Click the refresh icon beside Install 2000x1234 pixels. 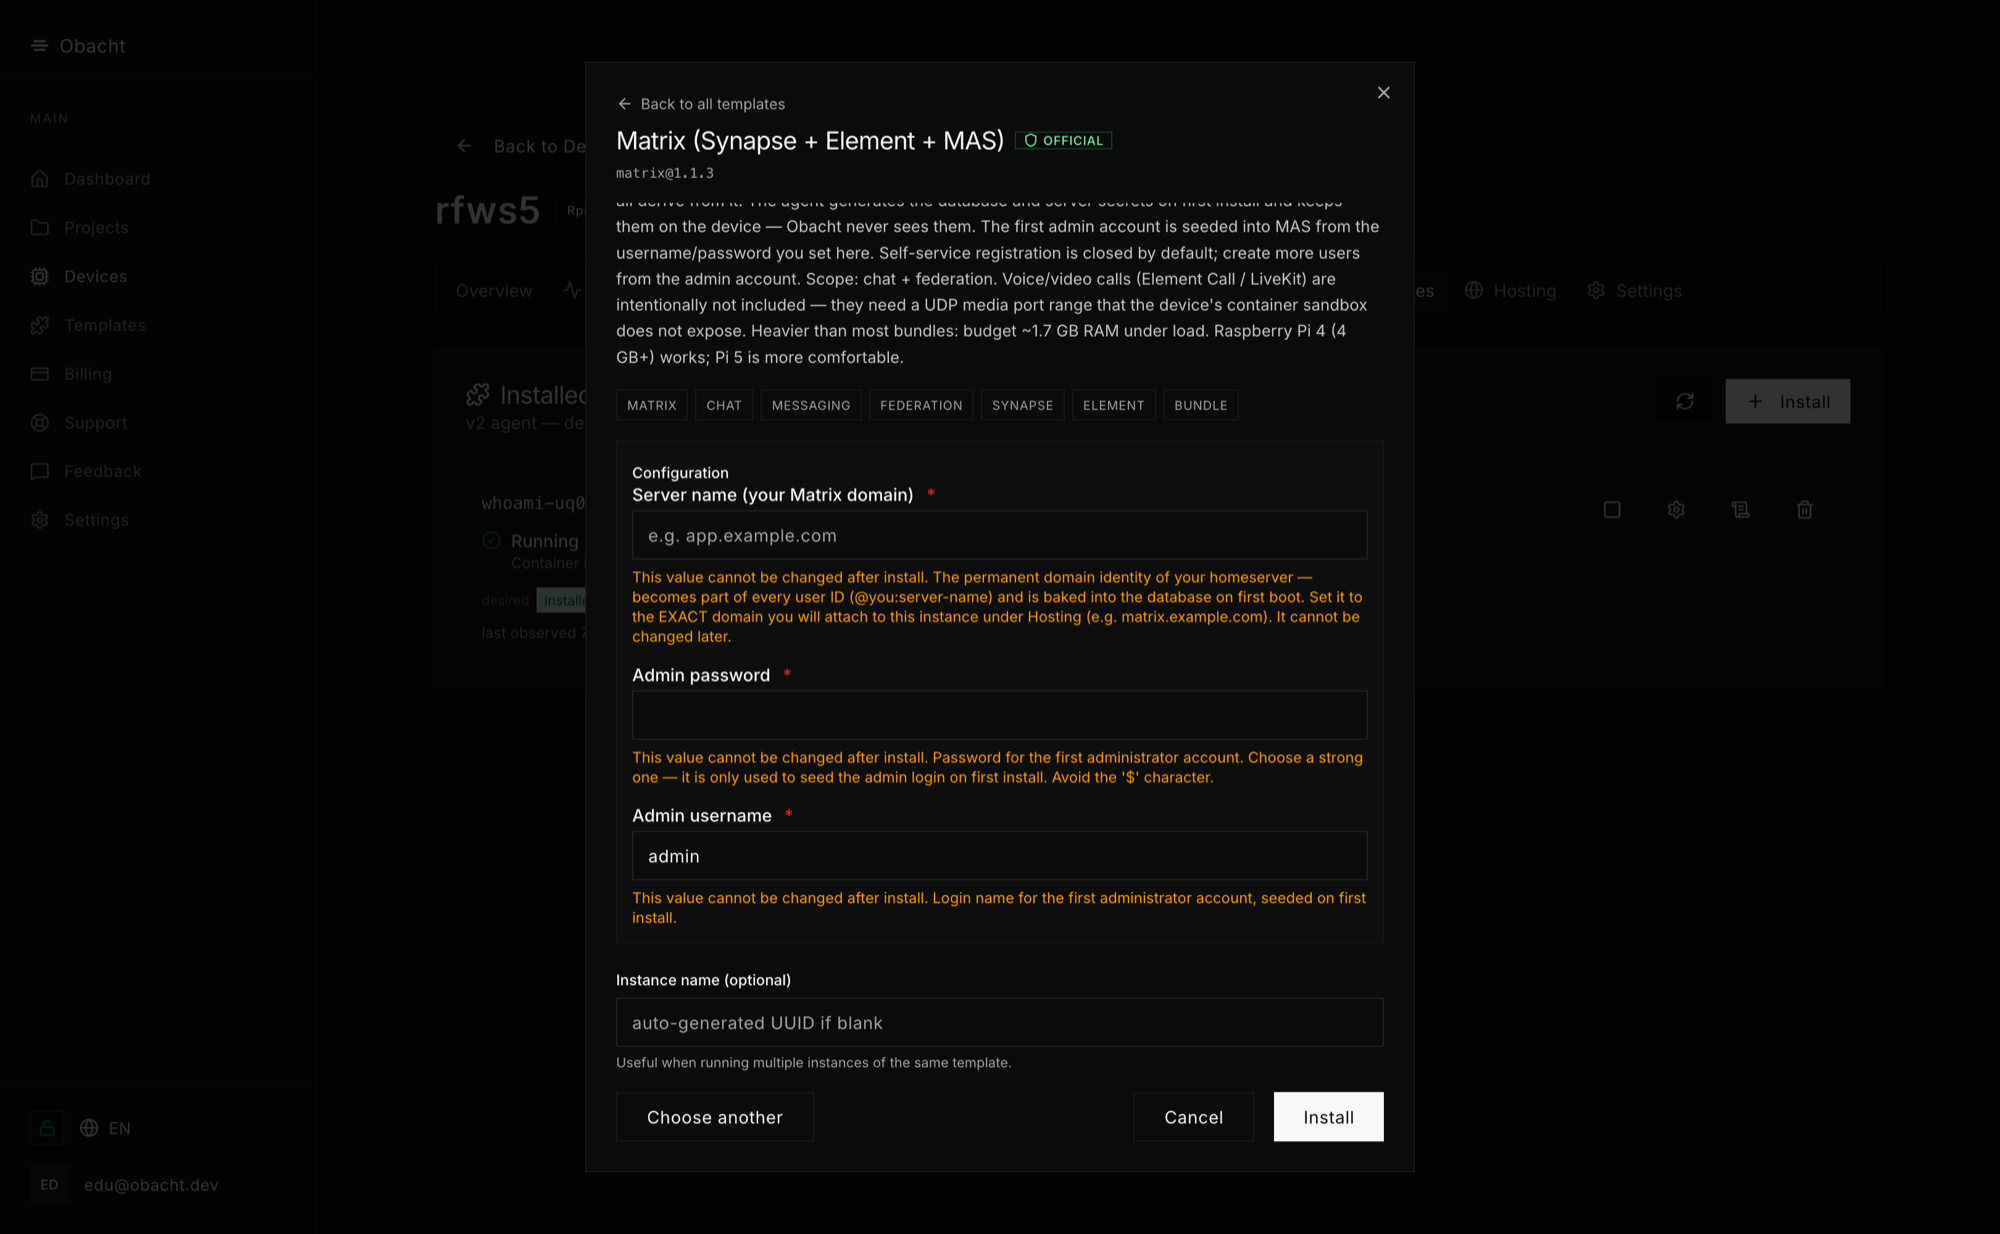[x=1685, y=401]
